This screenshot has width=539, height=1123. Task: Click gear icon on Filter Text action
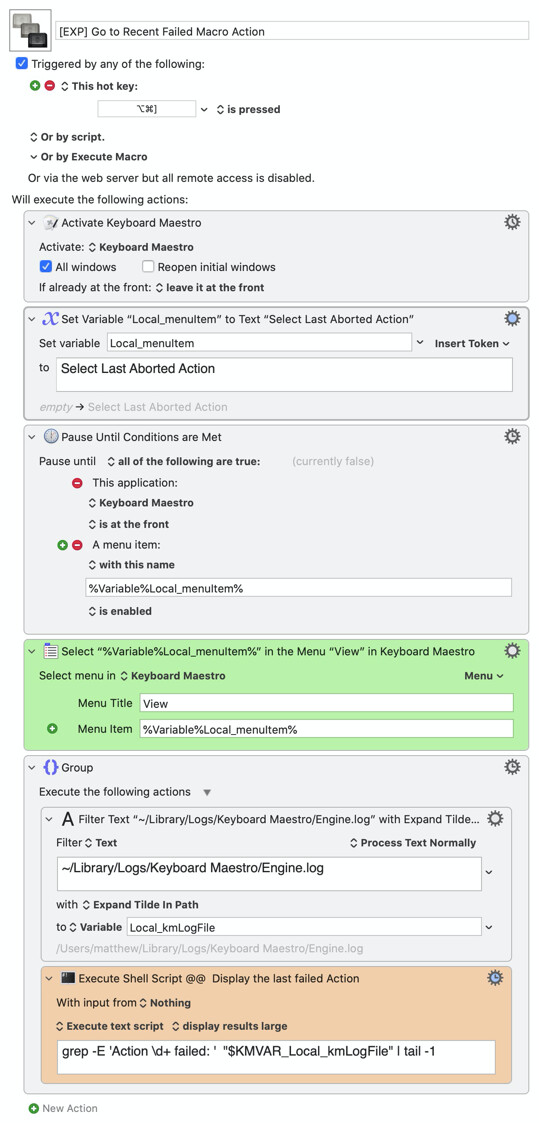pos(495,819)
